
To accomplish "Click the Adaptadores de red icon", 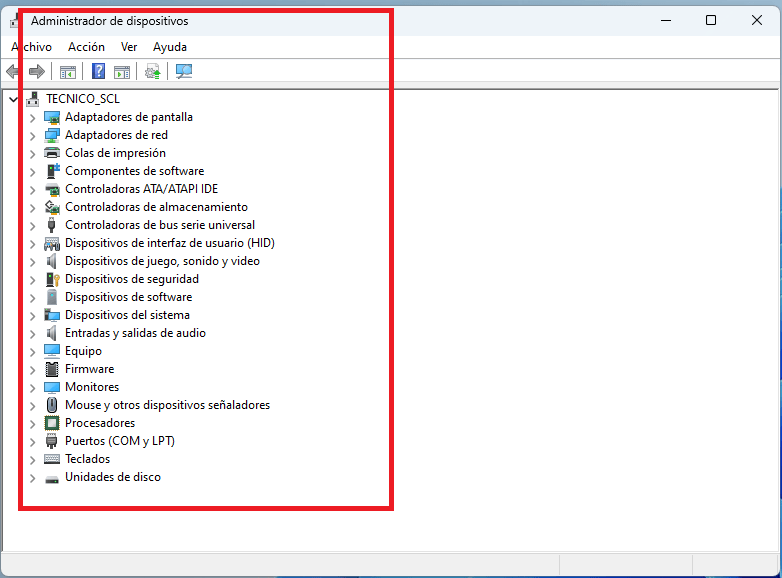I will click(x=52, y=135).
